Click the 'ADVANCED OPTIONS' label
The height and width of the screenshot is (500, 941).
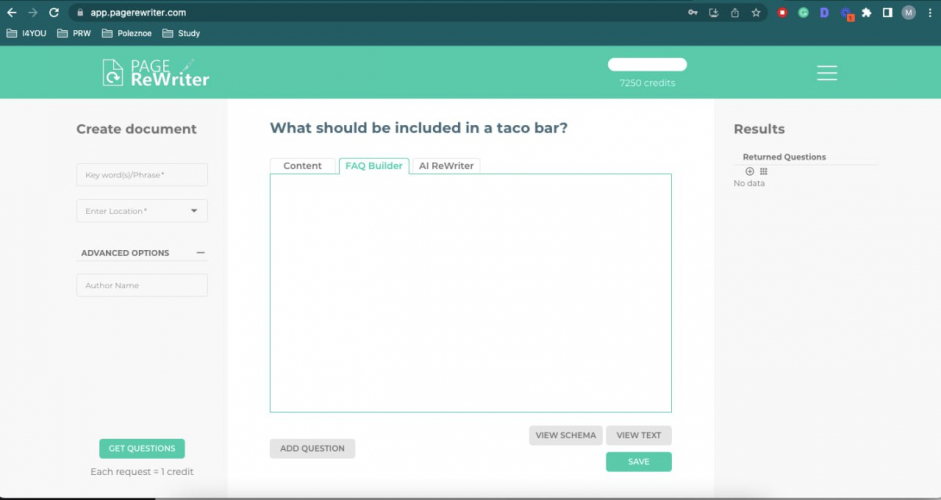tap(125, 253)
